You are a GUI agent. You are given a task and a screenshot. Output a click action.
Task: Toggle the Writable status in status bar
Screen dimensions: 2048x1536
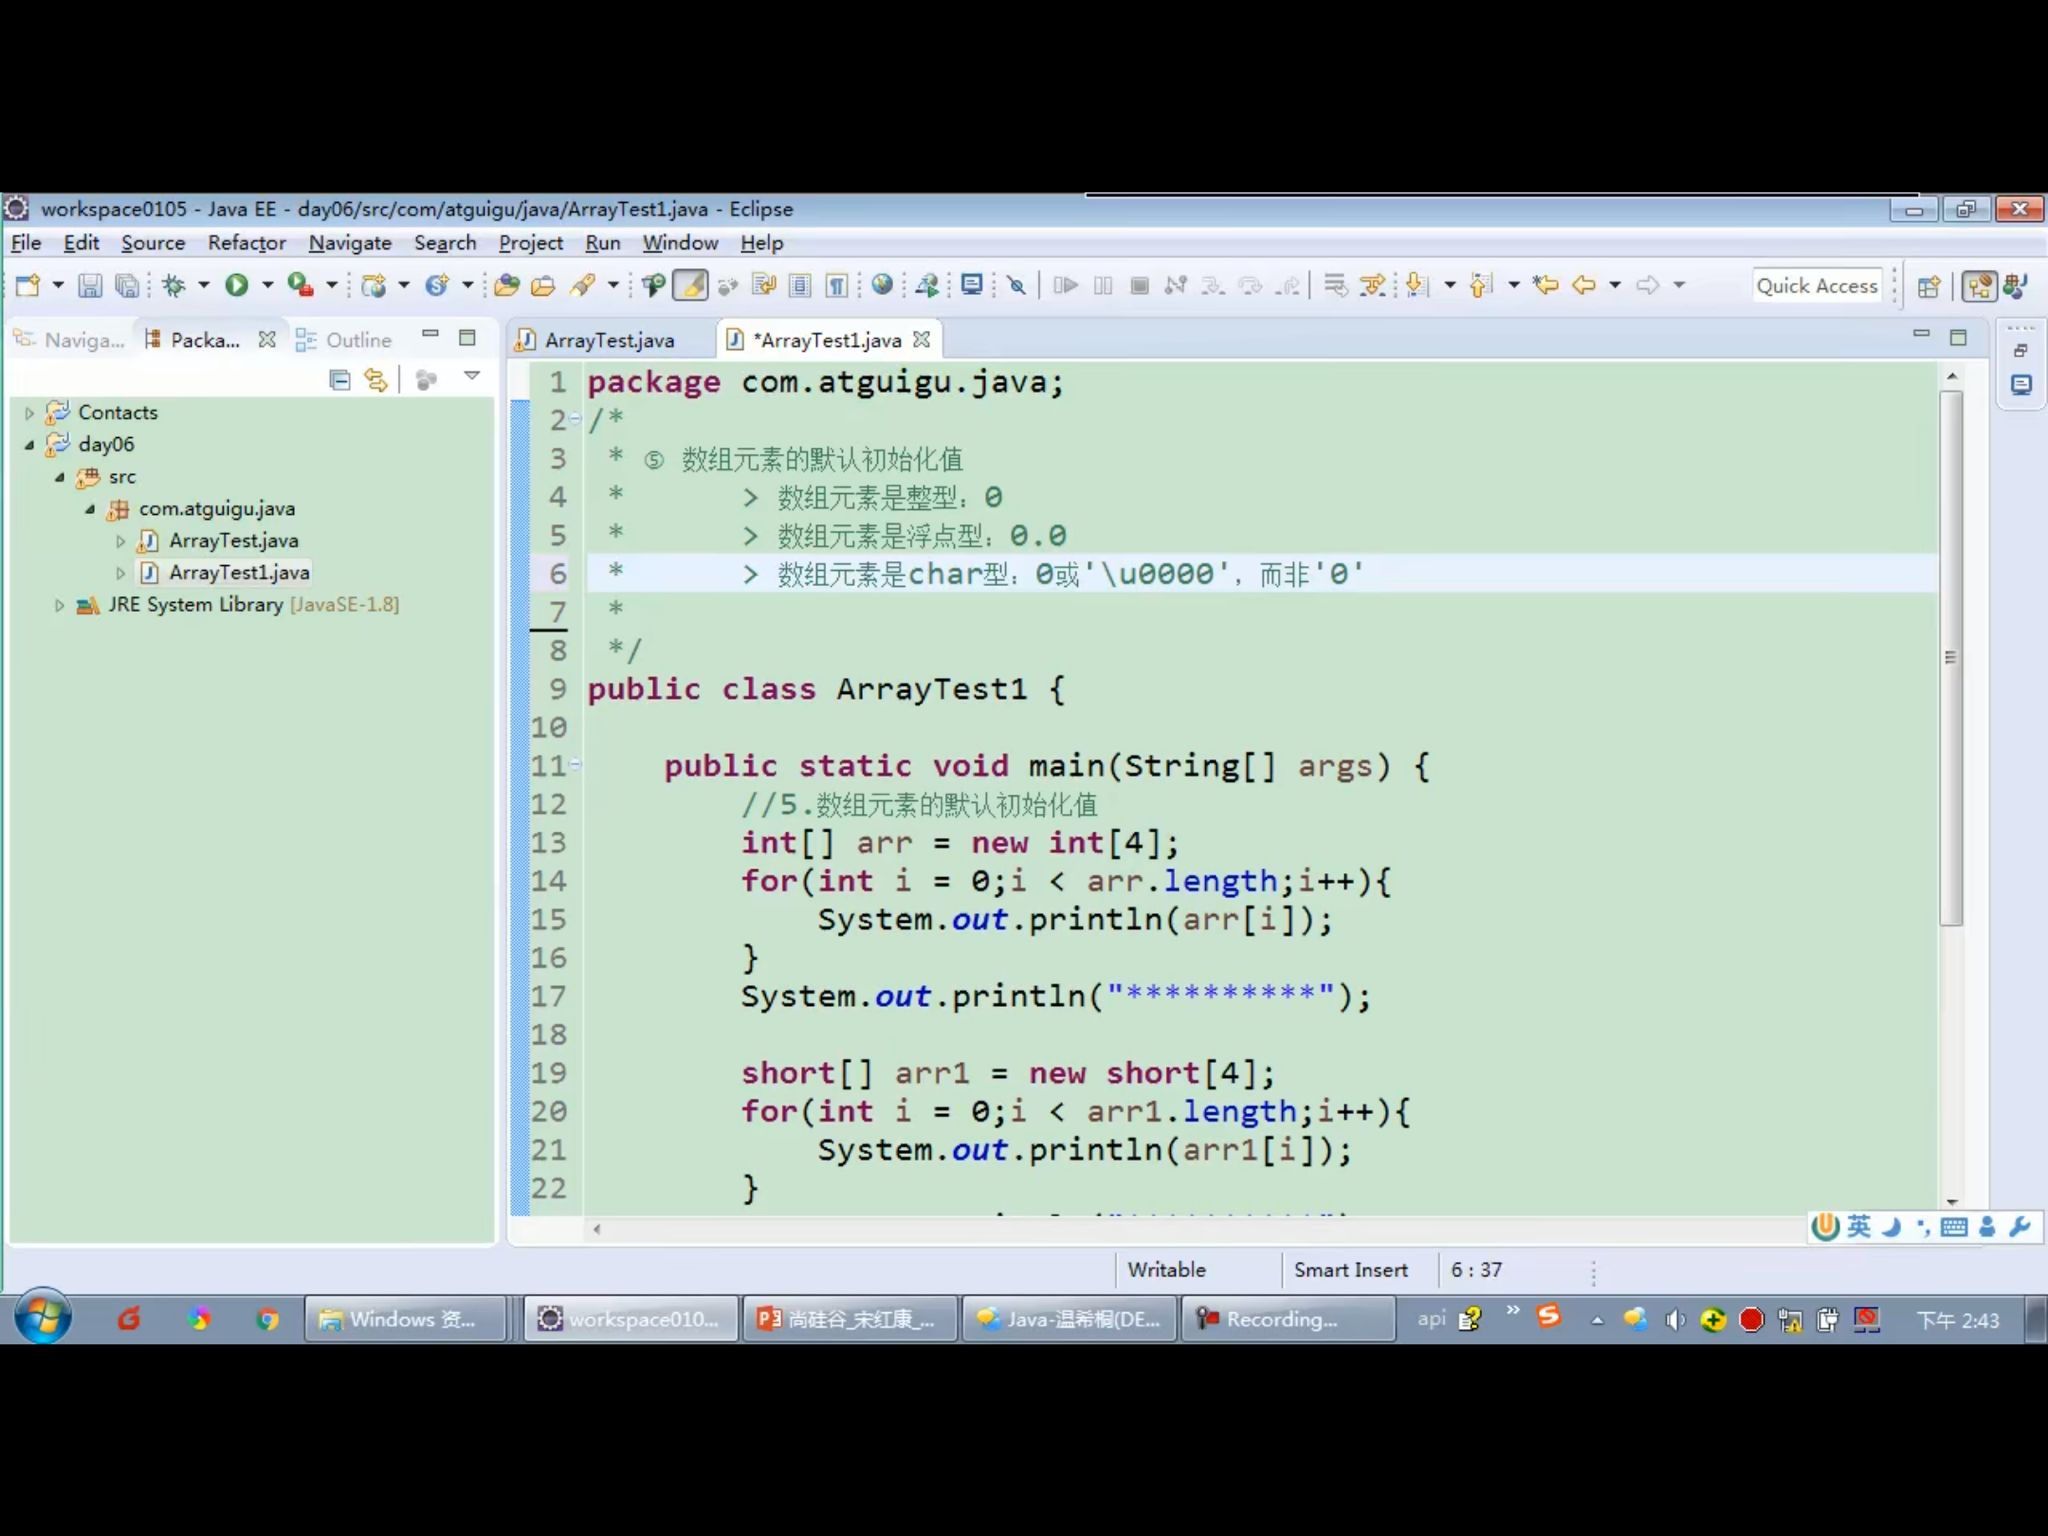(x=1164, y=1270)
